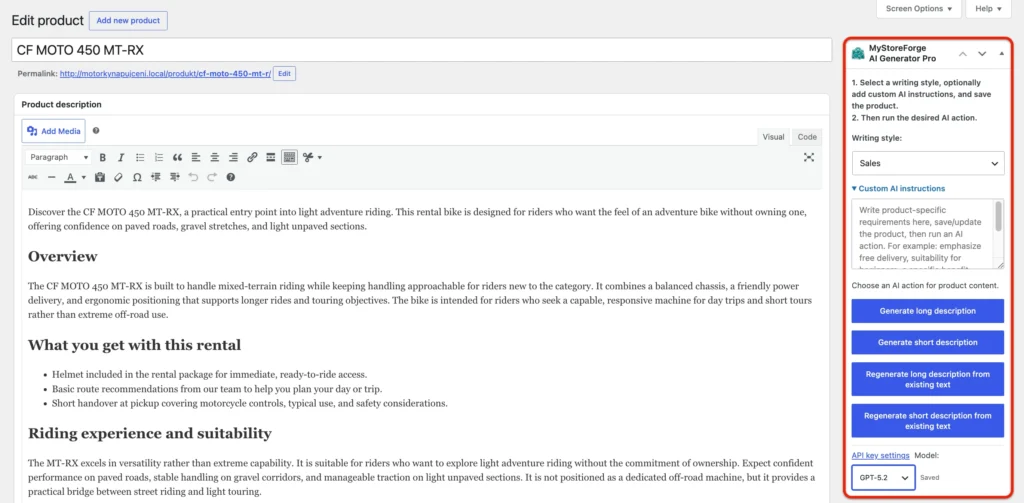The height and width of the screenshot is (503, 1024).
Task: Click the 'Short handover at pickup' bullet
Action: 249,403
